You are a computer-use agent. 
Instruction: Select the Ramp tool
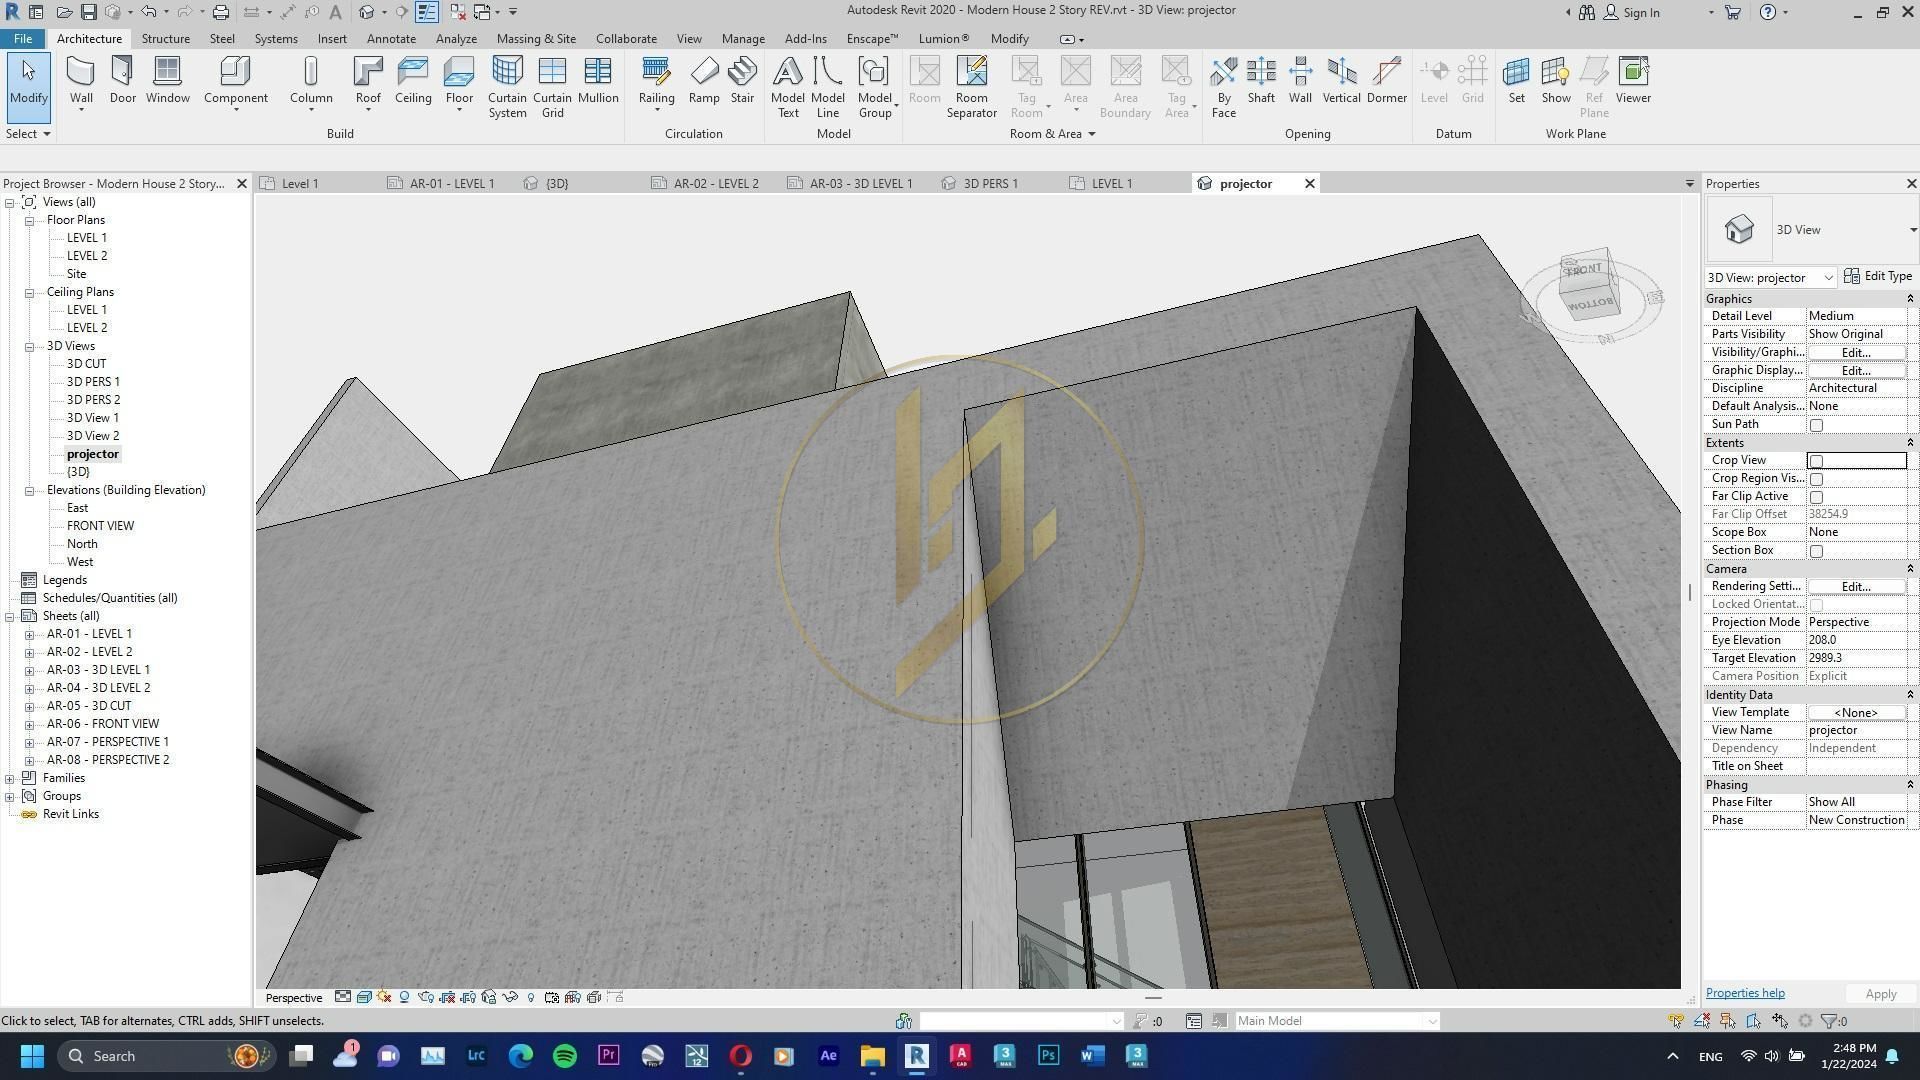[x=704, y=80]
